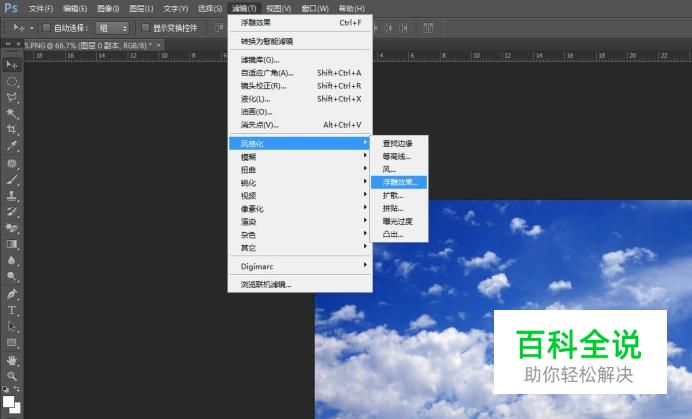Screen dimensions: 692x419
Task: Choose 拼贴... in the submenu
Action: tap(399, 208)
